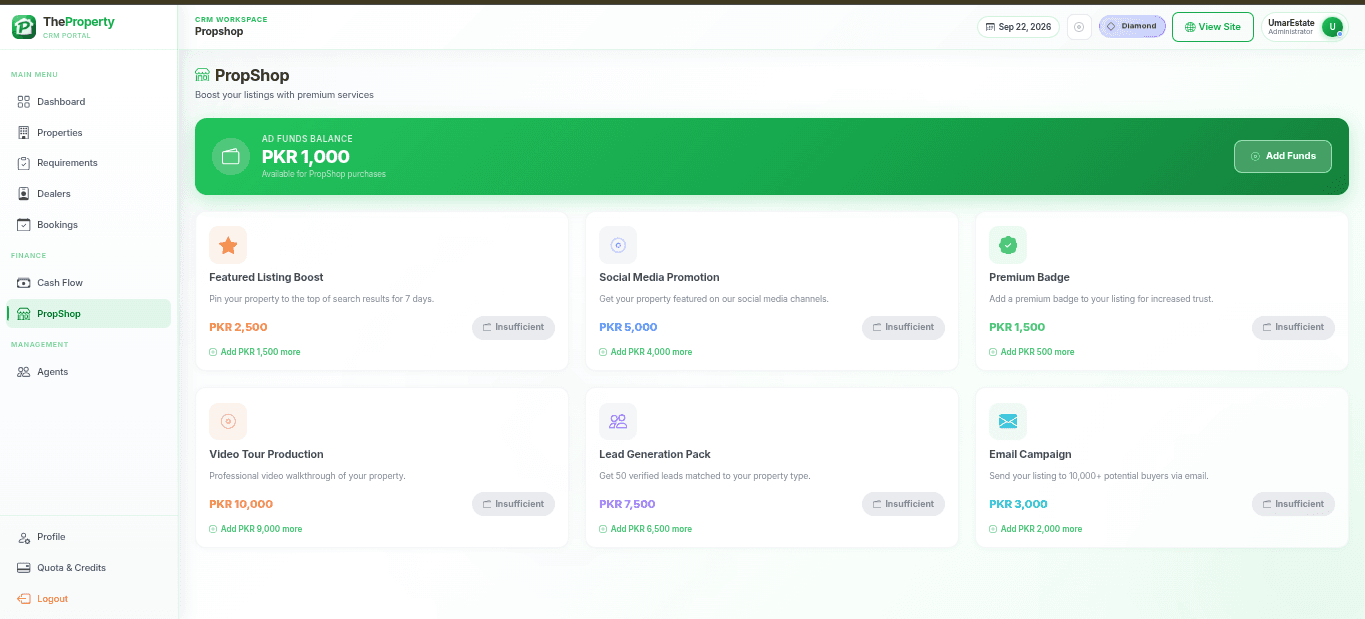Select the Requirements clipboard icon
The width and height of the screenshot is (1365, 619).
point(24,163)
